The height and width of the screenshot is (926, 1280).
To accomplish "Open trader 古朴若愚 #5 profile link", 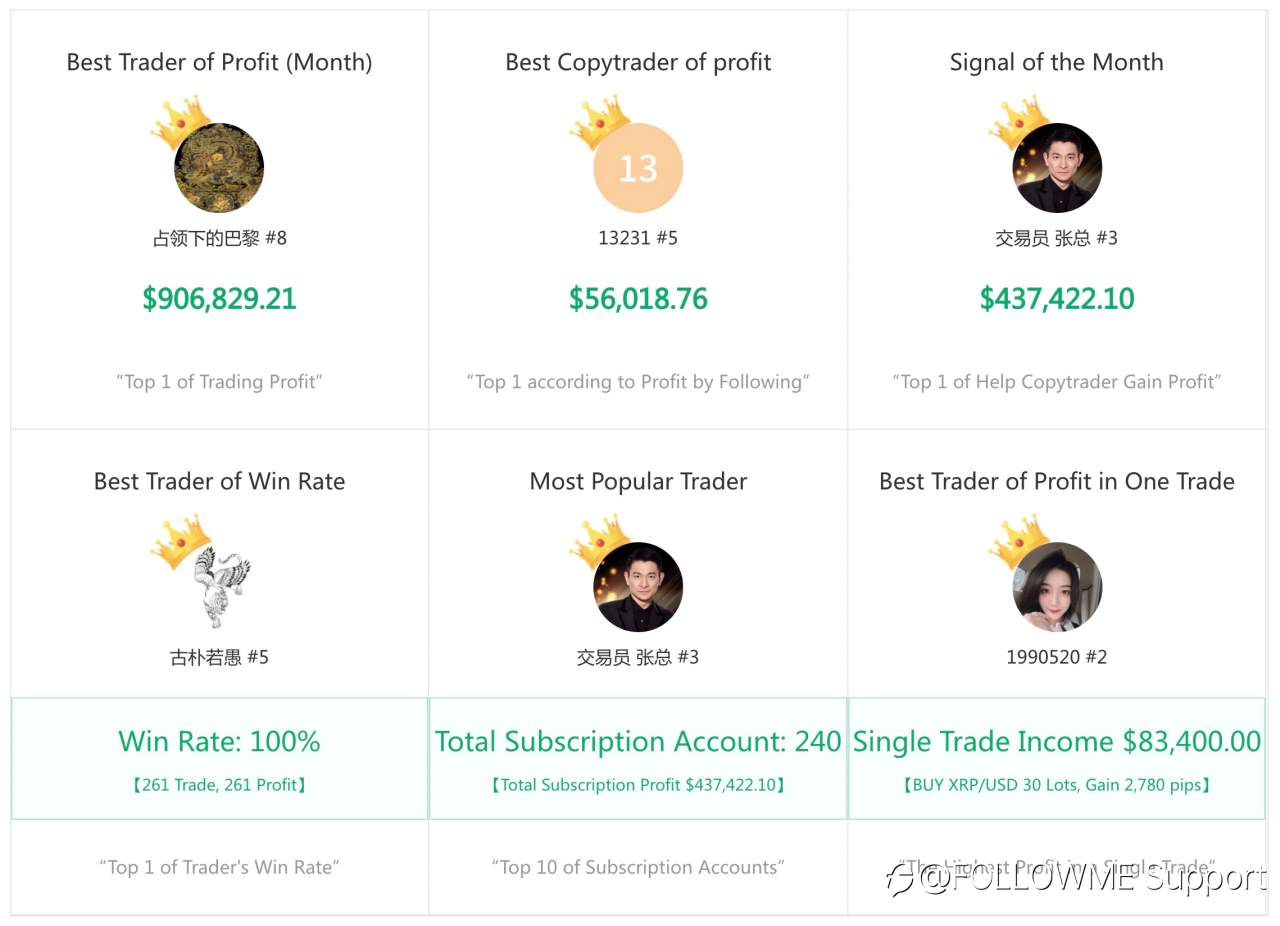I will point(219,657).
